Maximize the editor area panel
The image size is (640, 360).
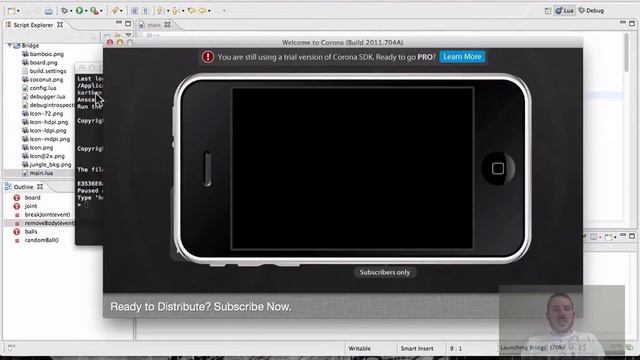632,23
